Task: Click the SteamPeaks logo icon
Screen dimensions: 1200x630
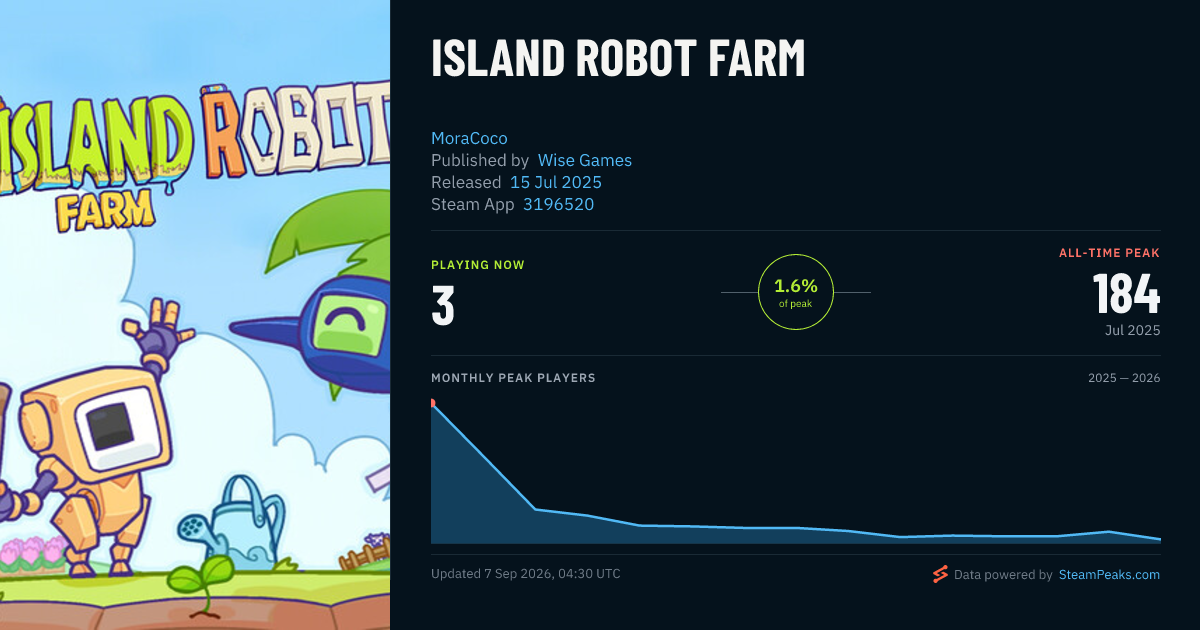Action: pyautogui.click(x=940, y=574)
